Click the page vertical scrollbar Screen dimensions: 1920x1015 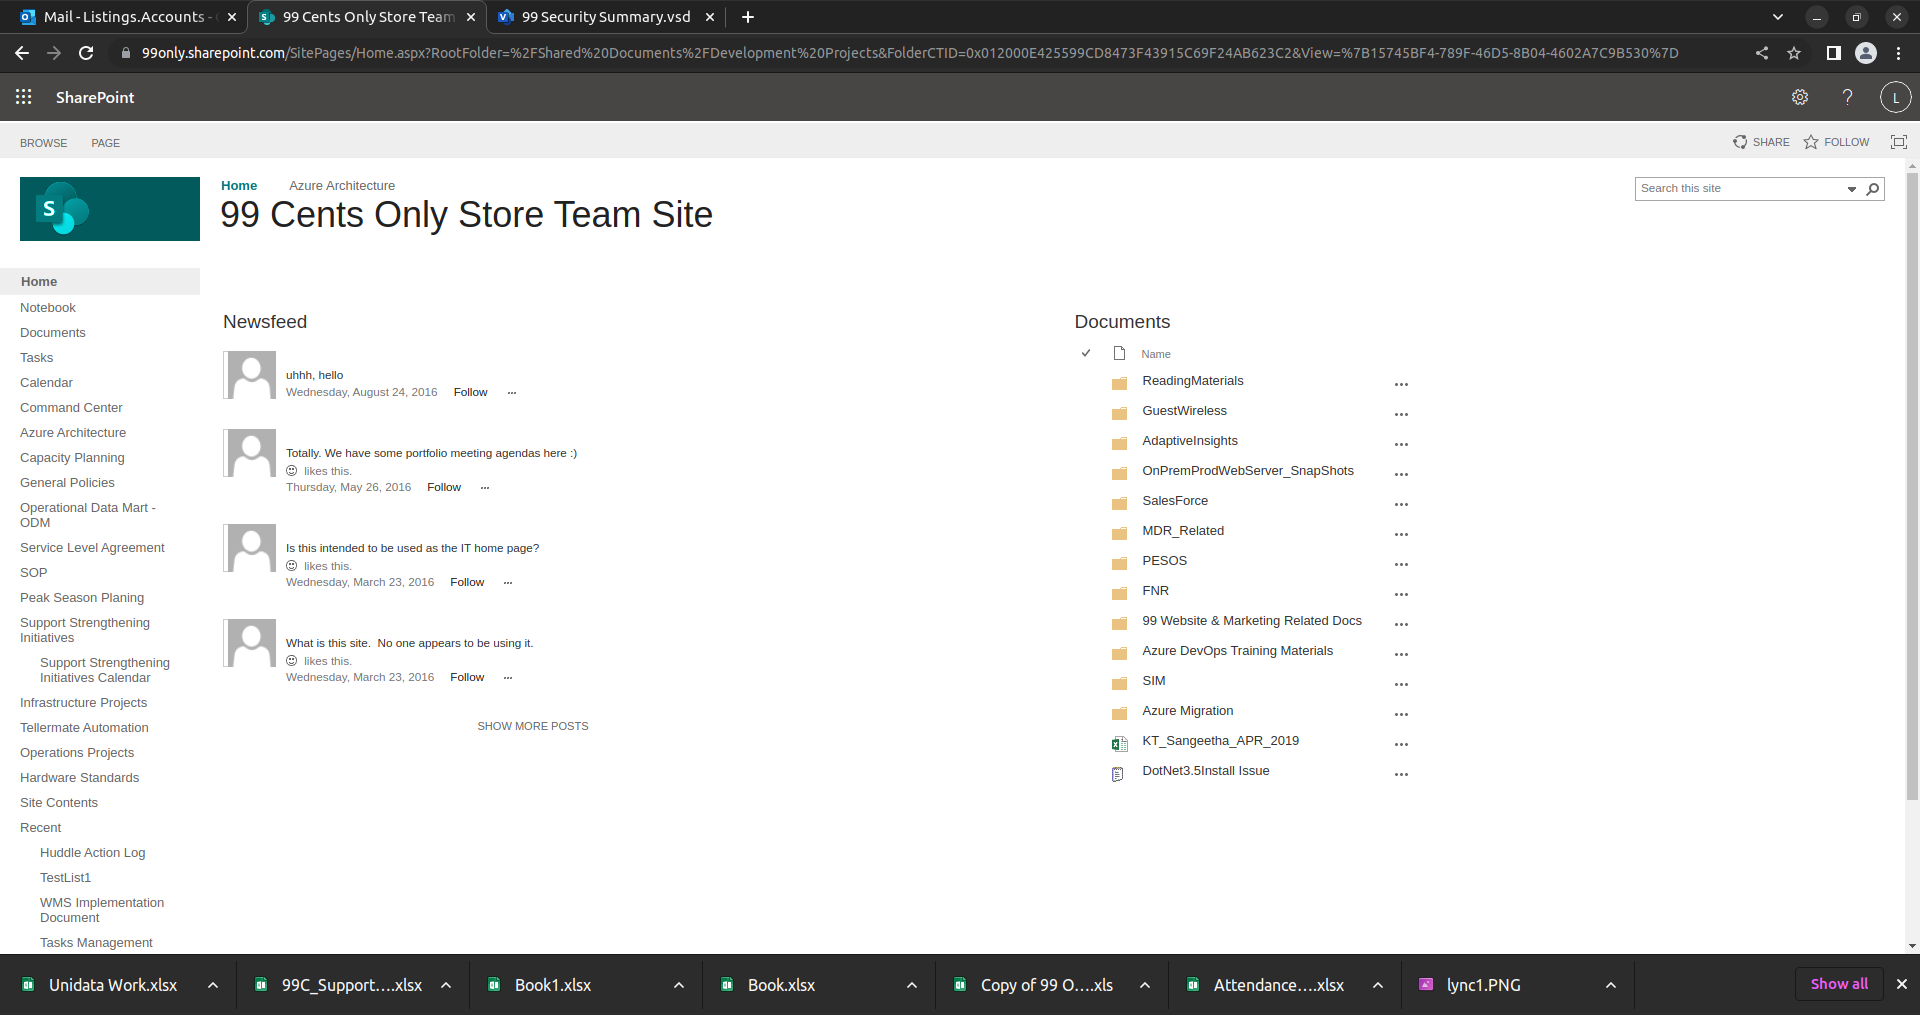1912,485
